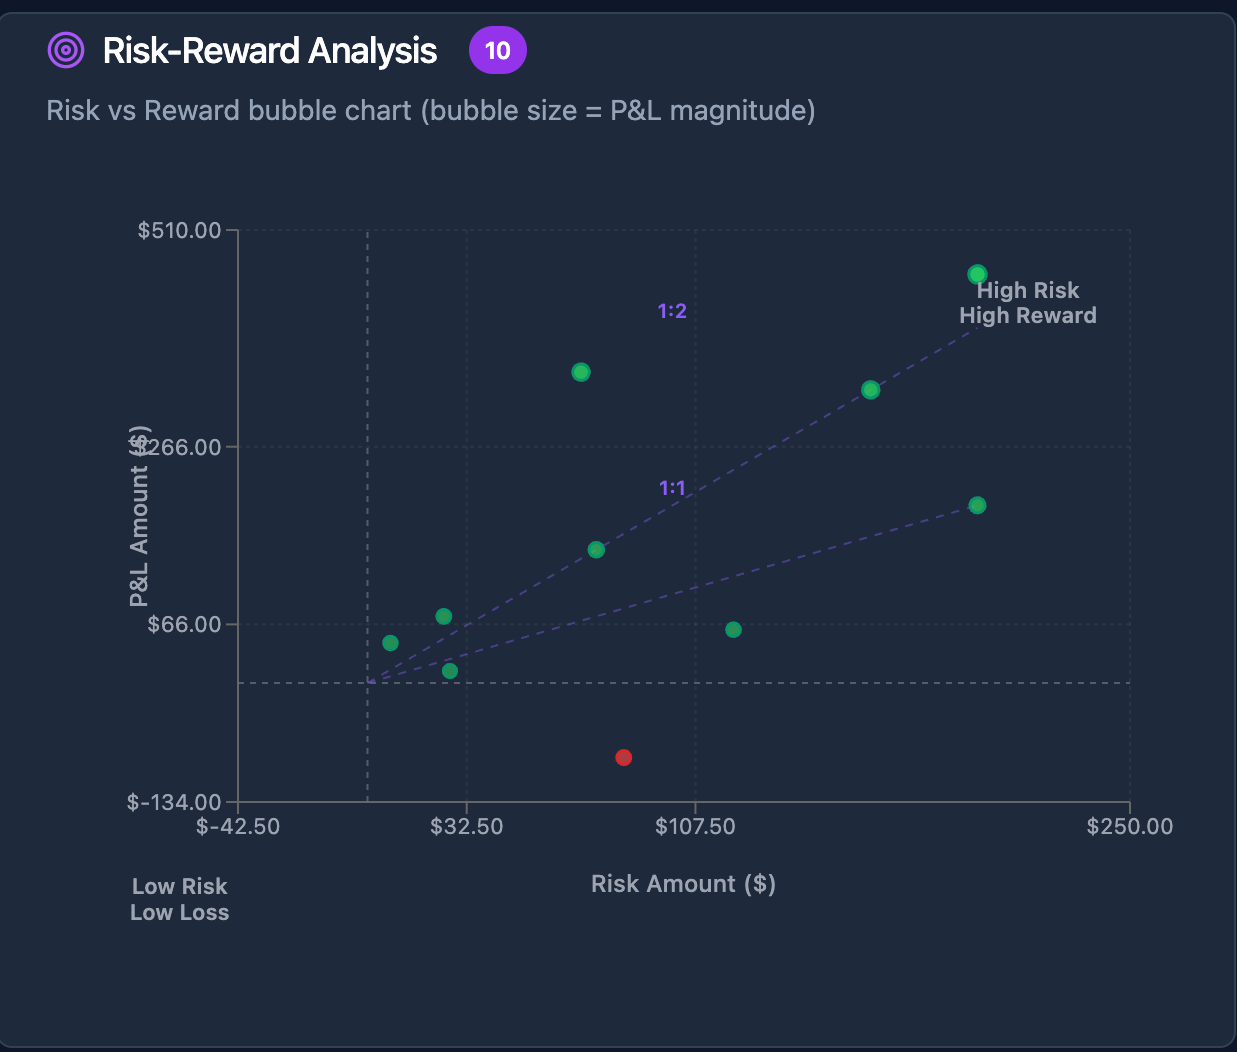The width and height of the screenshot is (1237, 1052).
Task: Click the Risk Amount ($) axis title
Action: click(x=684, y=884)
